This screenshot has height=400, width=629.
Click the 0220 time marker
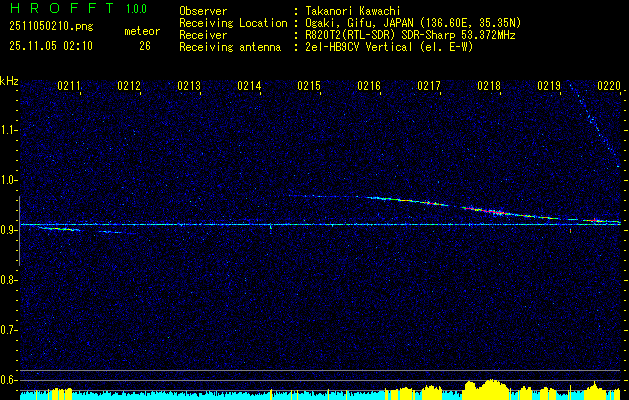[609, 85]
